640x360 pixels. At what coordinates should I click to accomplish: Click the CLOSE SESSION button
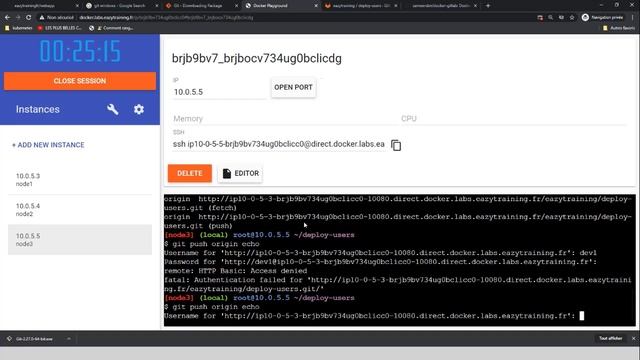point(80,81)
